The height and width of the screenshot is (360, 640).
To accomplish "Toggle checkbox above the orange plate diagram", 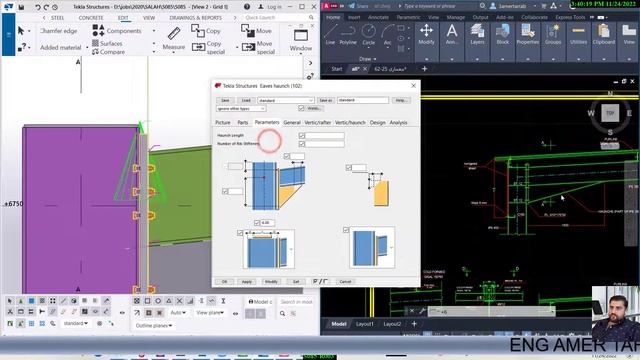I will pyautogui.click(x=348, y=167).
